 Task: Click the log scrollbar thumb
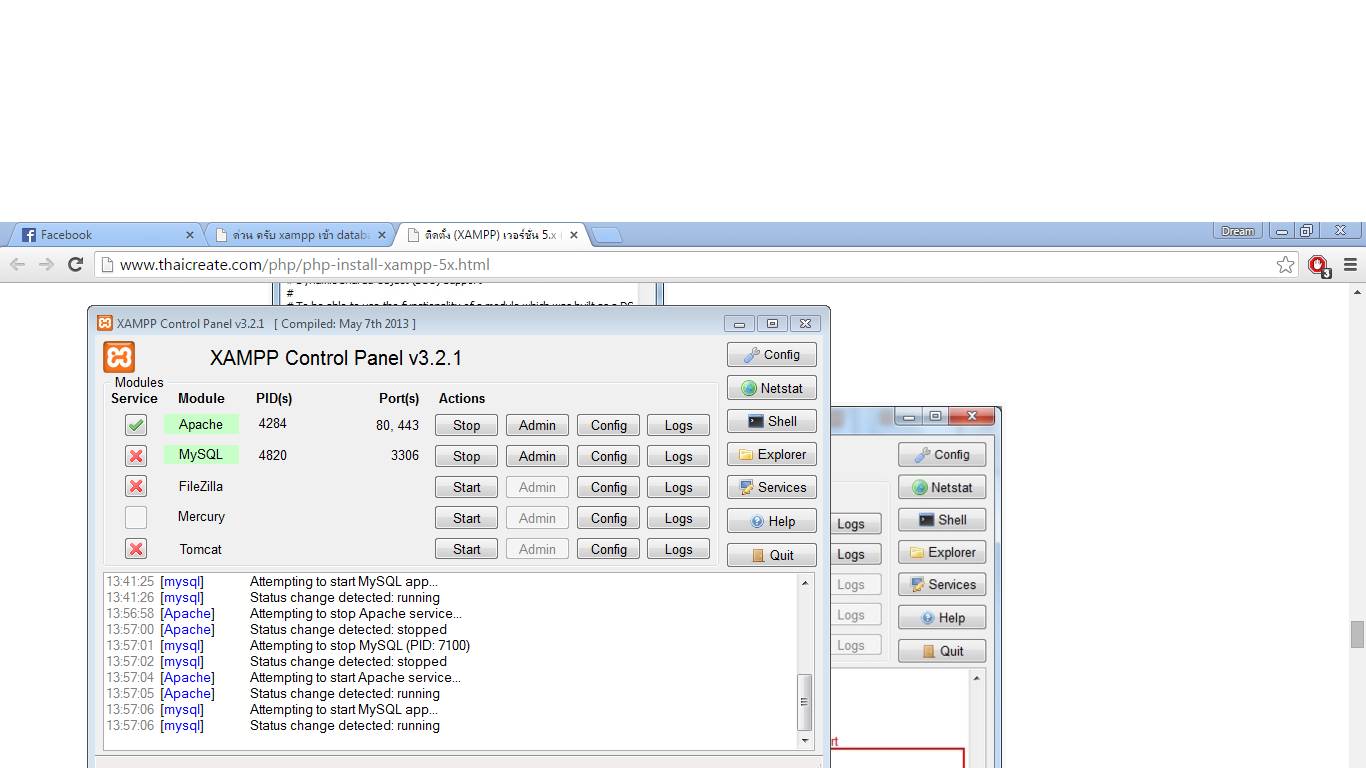pyautogui.click(x=805, y=702)
